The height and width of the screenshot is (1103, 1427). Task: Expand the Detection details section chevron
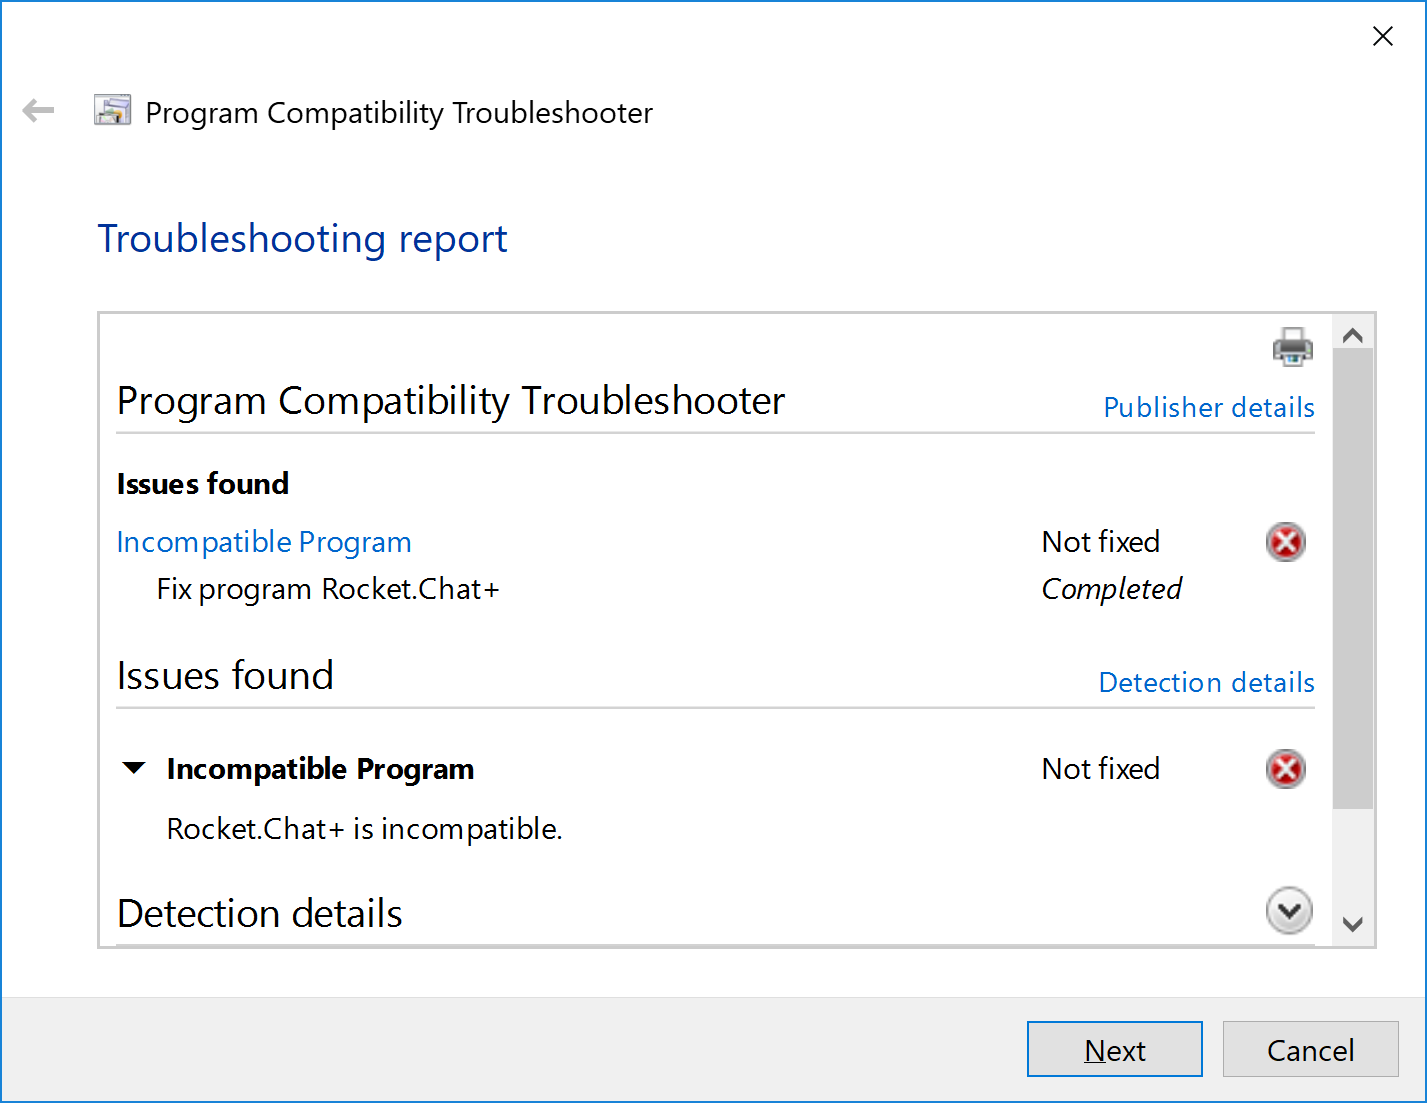pos(1288,911)
